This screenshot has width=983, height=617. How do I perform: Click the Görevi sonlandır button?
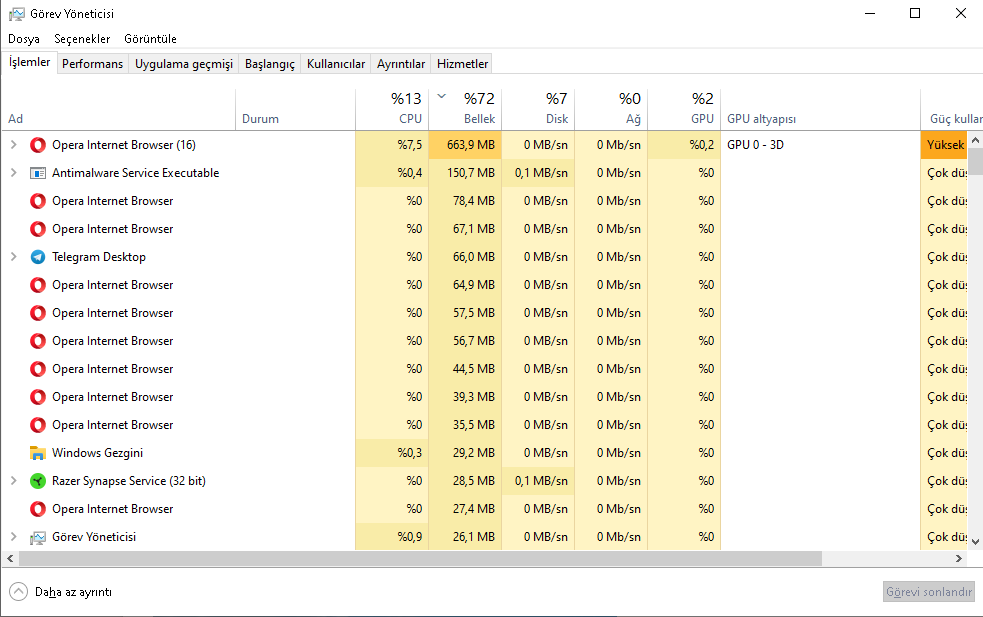928,591
